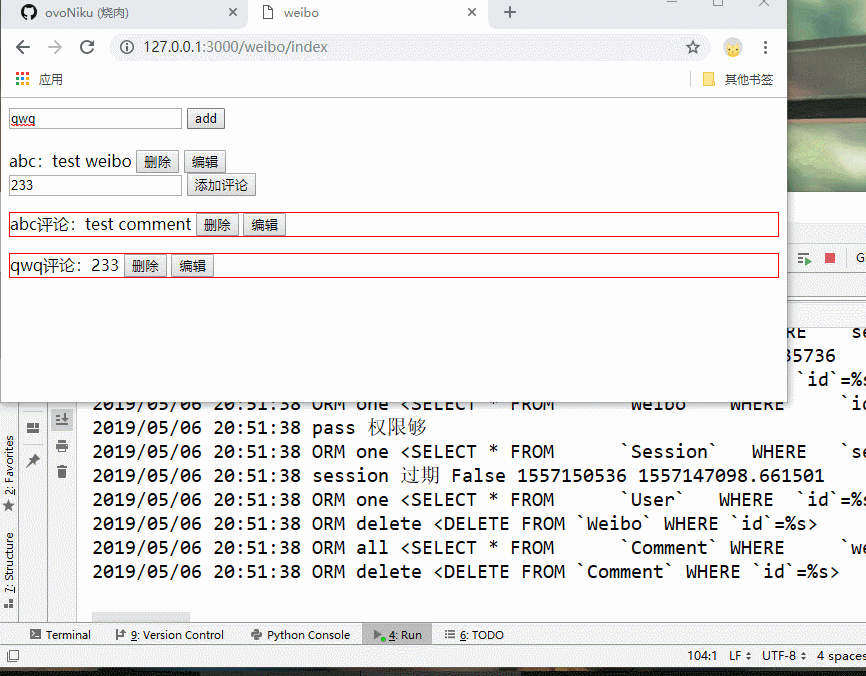Open the 其他书签 bookmarks folder
The image size is (866, 676).
[738, 80]
